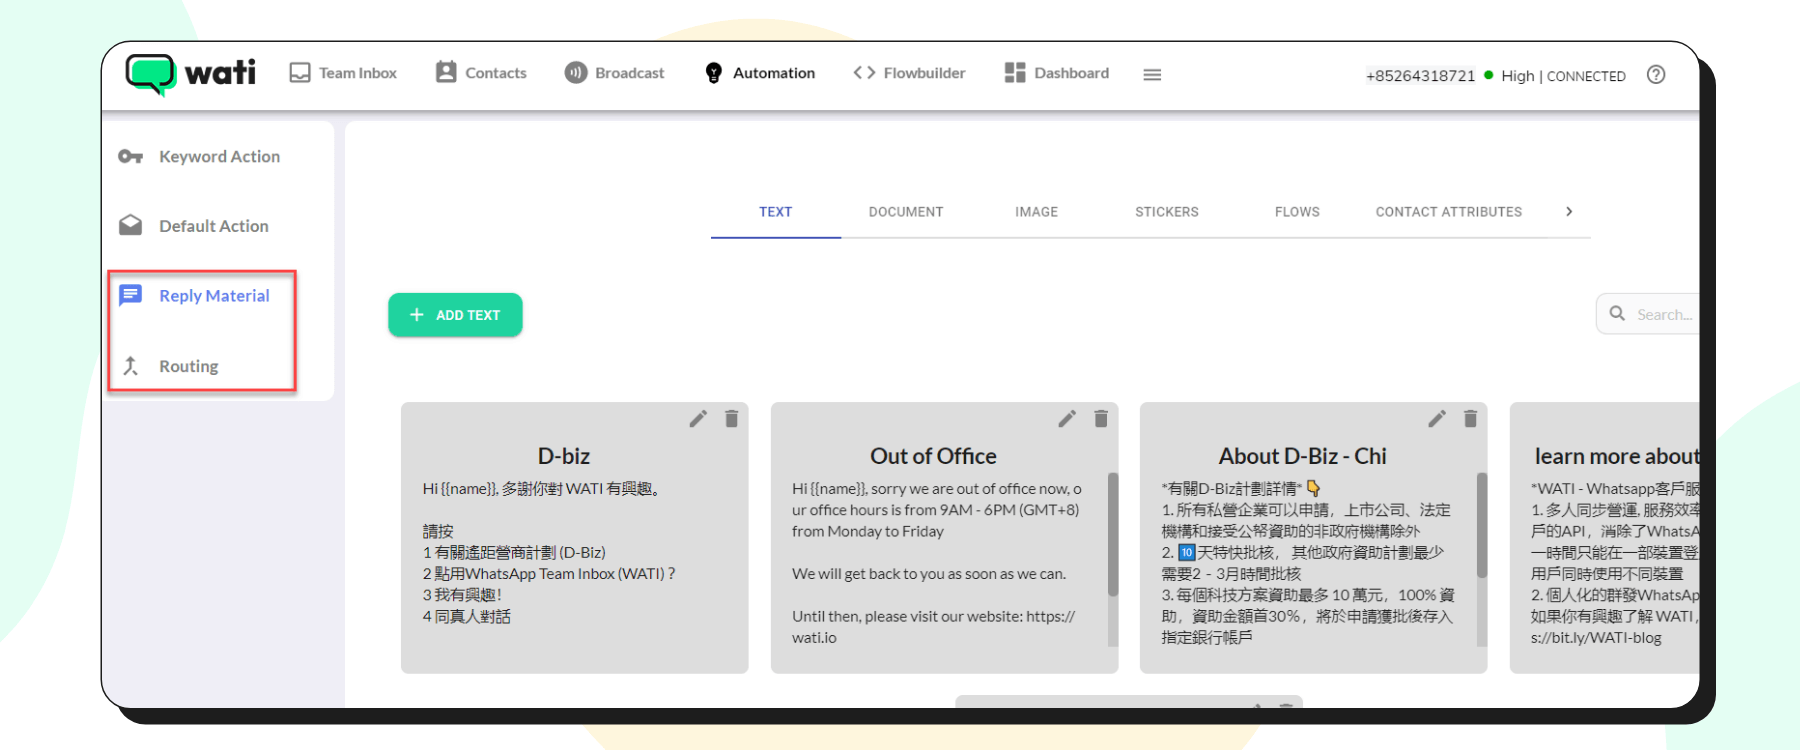Click pencil icon on About D-Biz - Chi
1800x750 pixels.
click(1437, 419)
